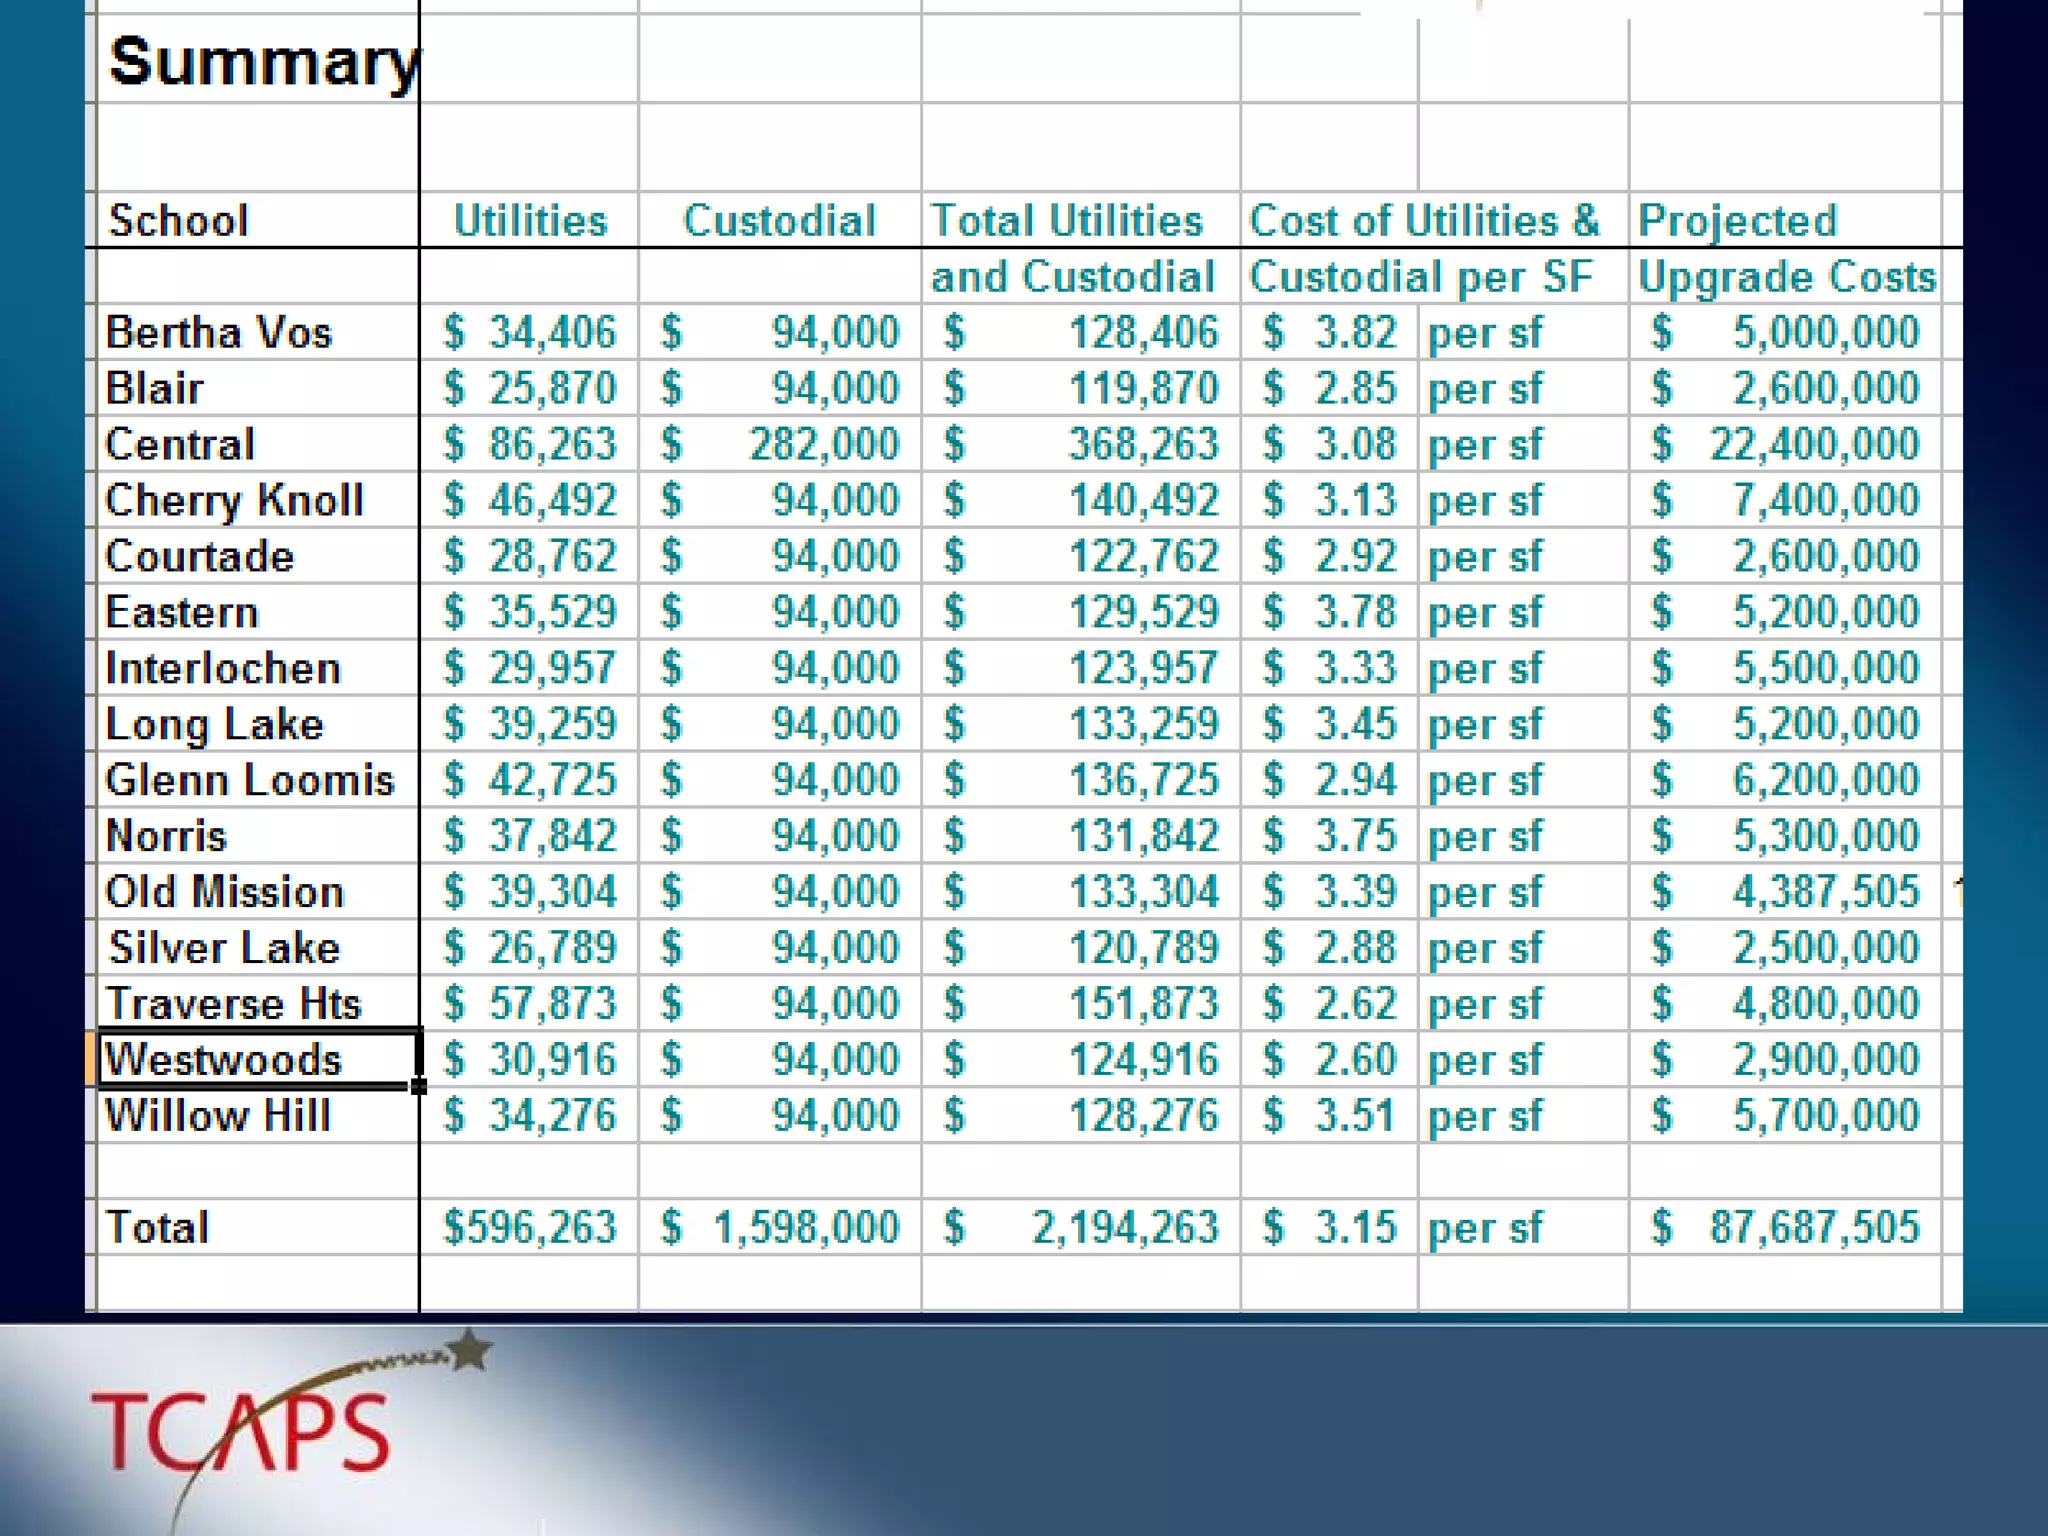This screenshot has height=1536, width=2048.
Task: Click Old Mission upgrade cost 4,387,505
Action: (x=1825, y=891)
